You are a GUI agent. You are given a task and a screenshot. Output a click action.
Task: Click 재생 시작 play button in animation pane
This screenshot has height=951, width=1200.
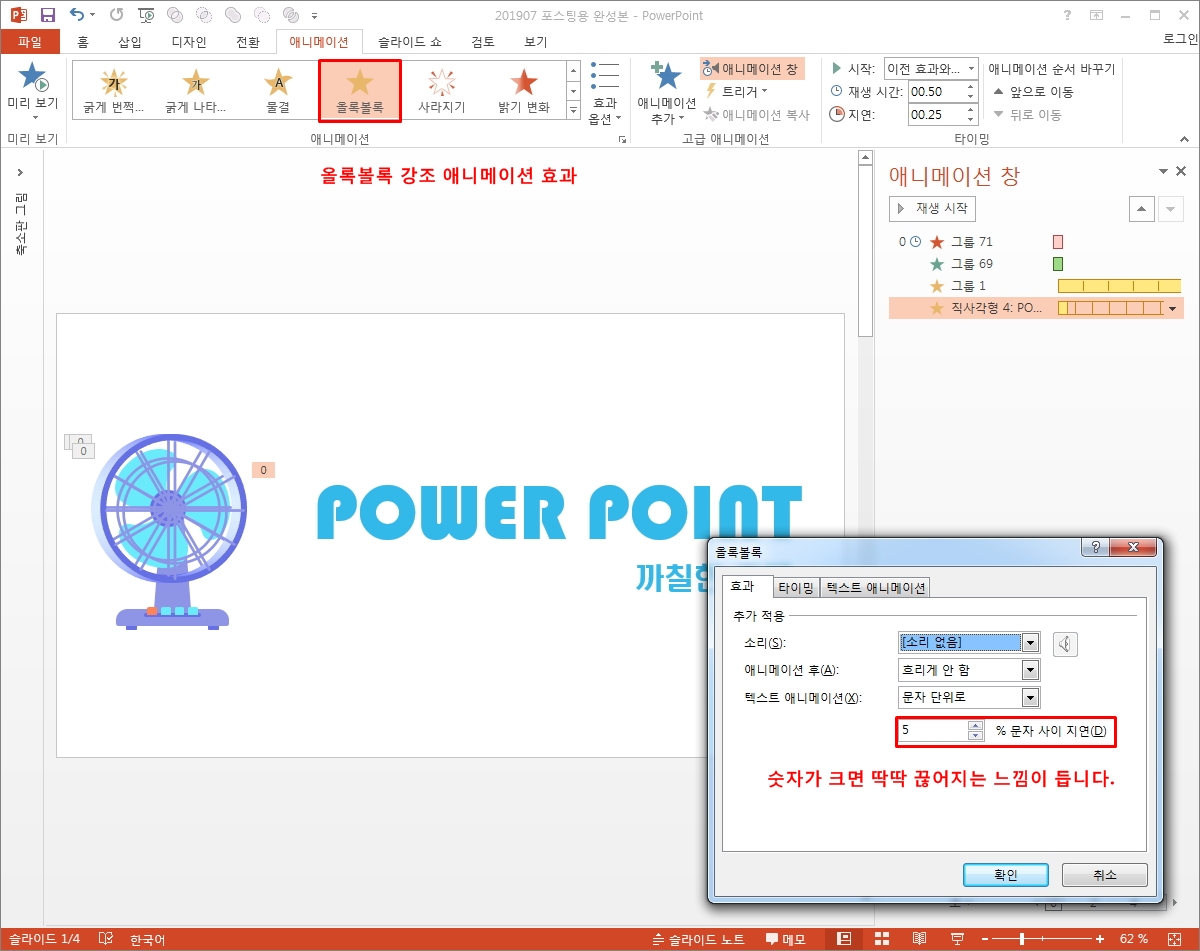(x=932, y=208)
